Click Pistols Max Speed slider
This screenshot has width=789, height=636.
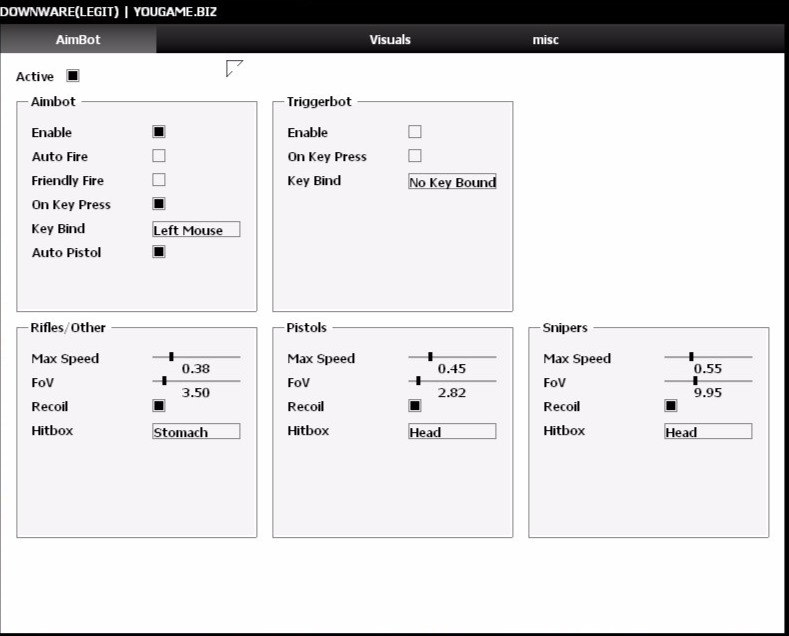452,357
